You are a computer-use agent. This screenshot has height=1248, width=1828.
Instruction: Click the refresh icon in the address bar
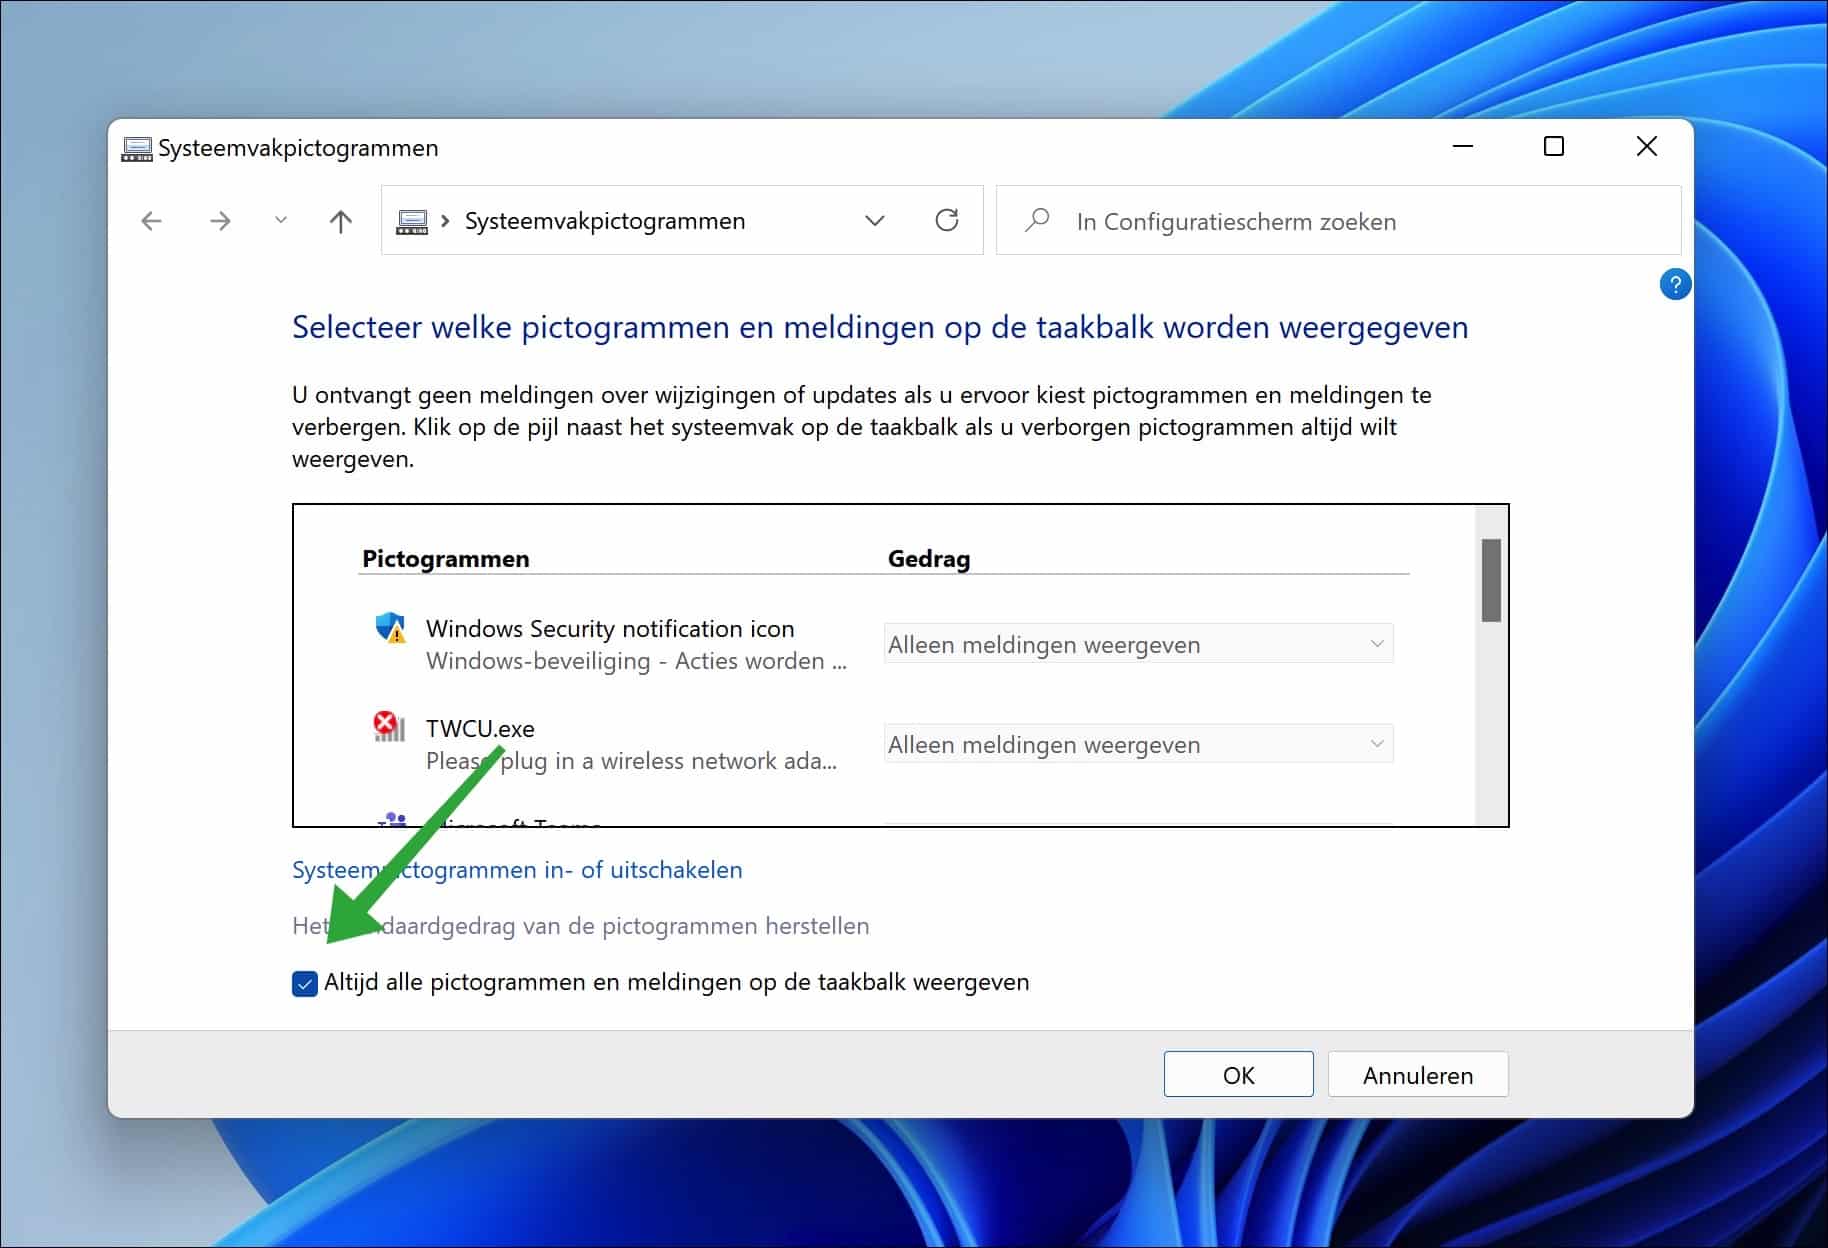(946, 220)
